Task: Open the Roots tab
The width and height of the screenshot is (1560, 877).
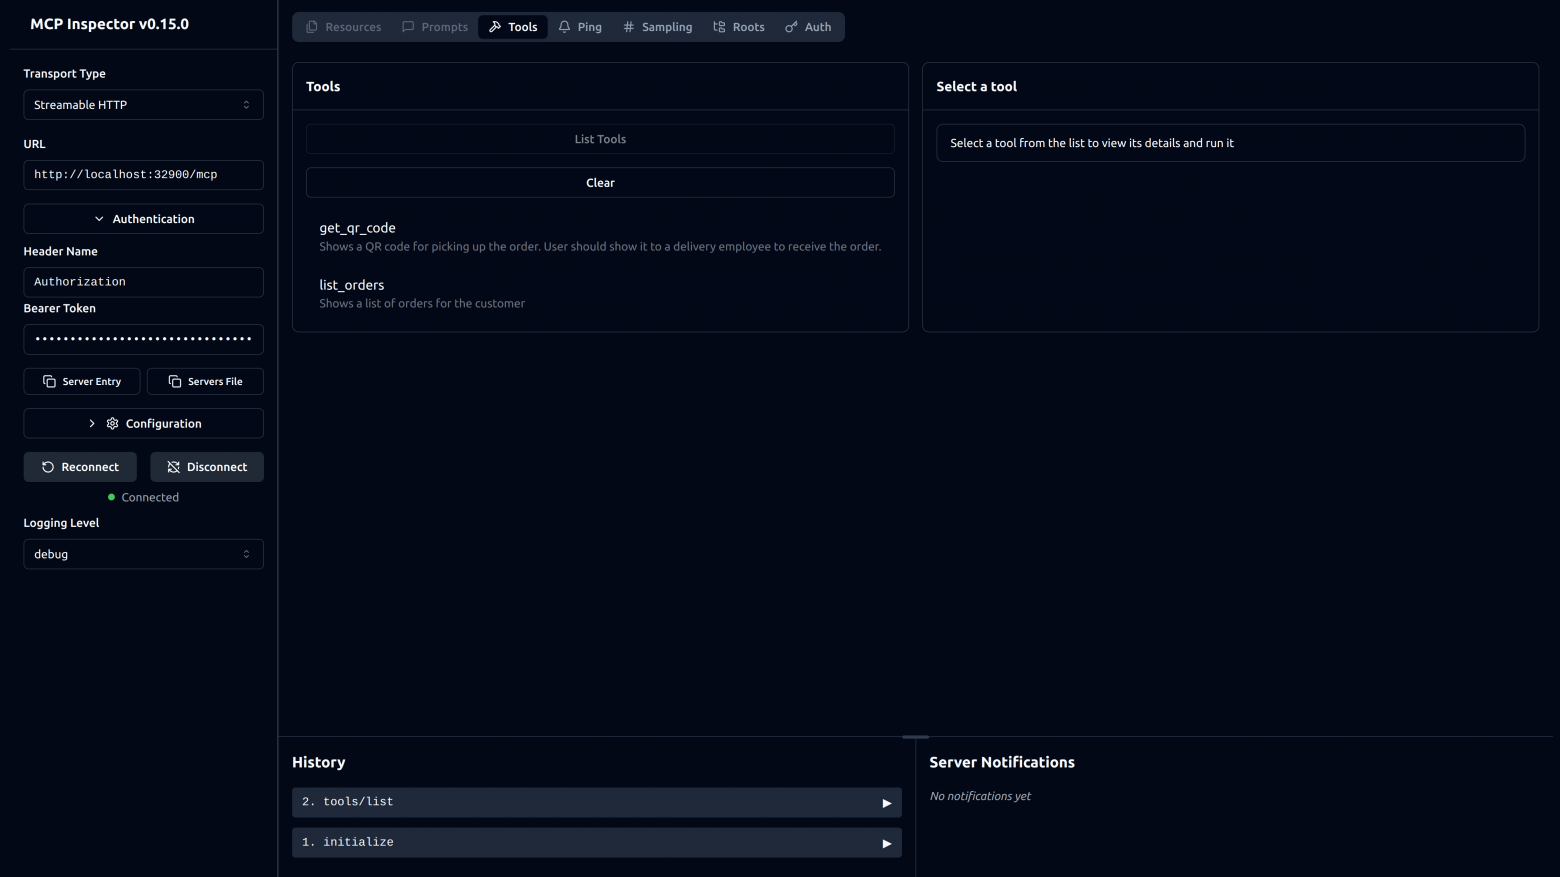Action: pos(738,27)
